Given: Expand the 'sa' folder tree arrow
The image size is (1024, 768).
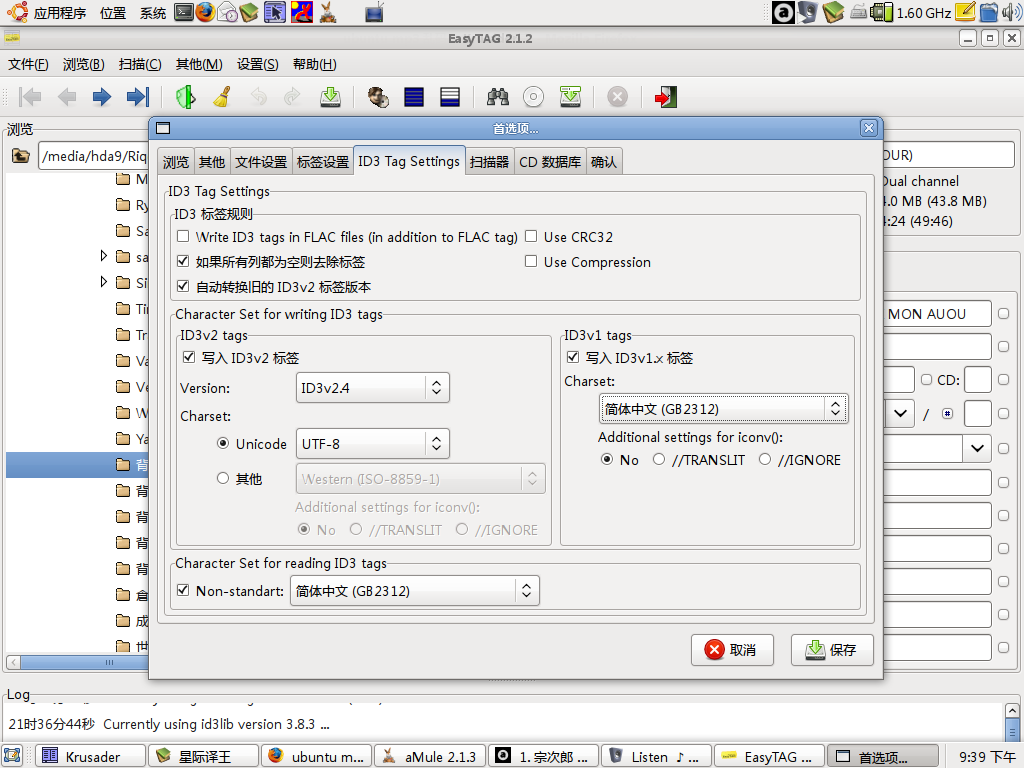Looking at the screenshot, I should [x=103, y=256].
